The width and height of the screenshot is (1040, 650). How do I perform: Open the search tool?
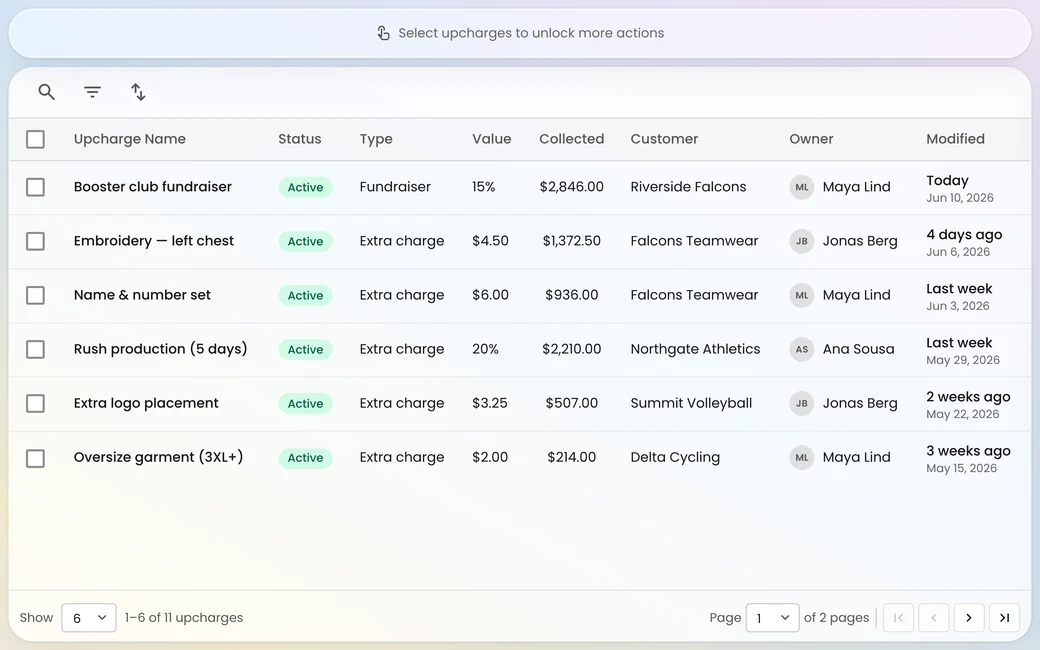pos(46,92)
